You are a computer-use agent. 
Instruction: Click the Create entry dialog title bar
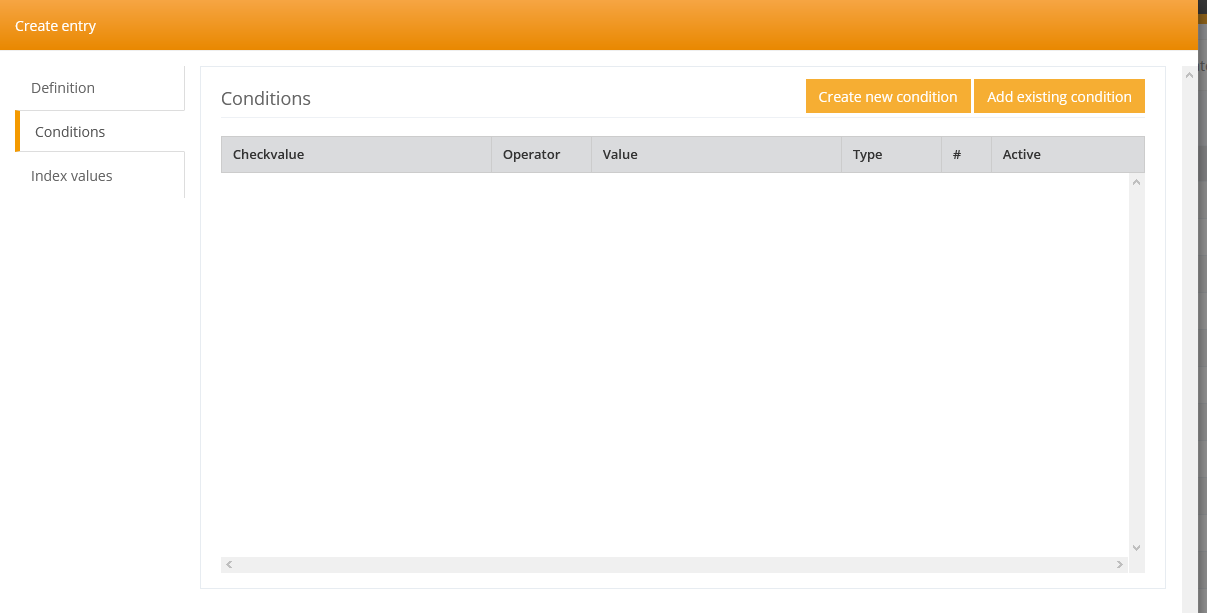(598, 25)
